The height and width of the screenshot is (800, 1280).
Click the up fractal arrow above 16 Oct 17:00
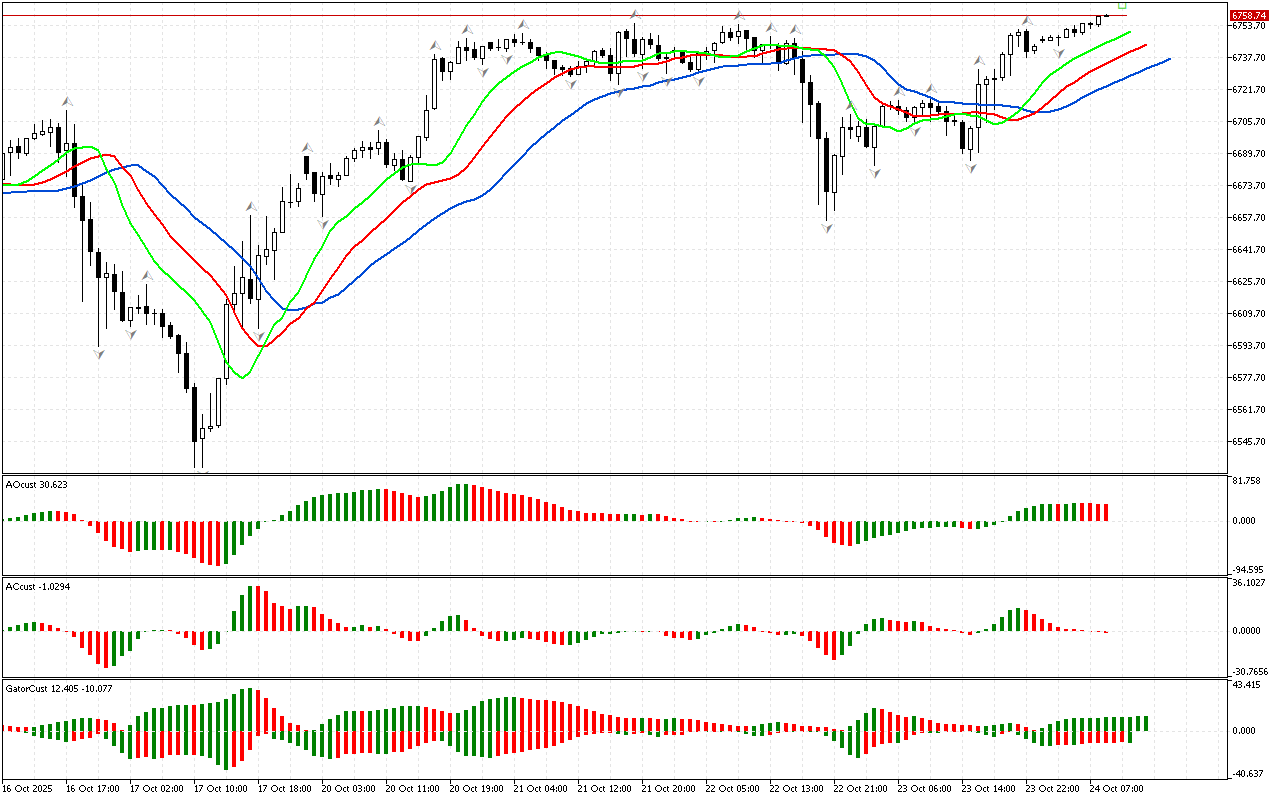67,101
